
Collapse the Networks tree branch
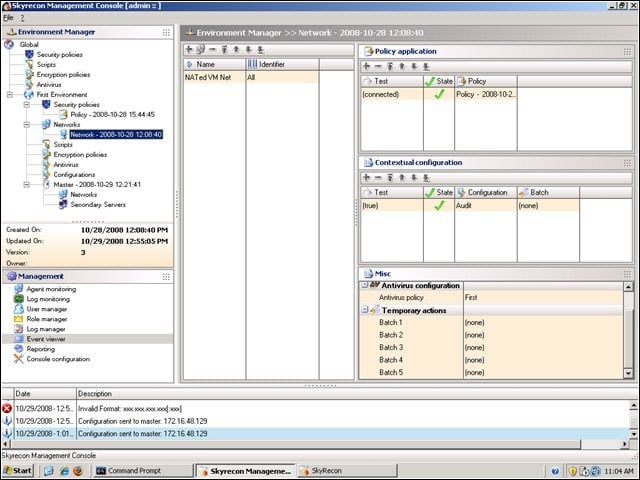[27, 124]
